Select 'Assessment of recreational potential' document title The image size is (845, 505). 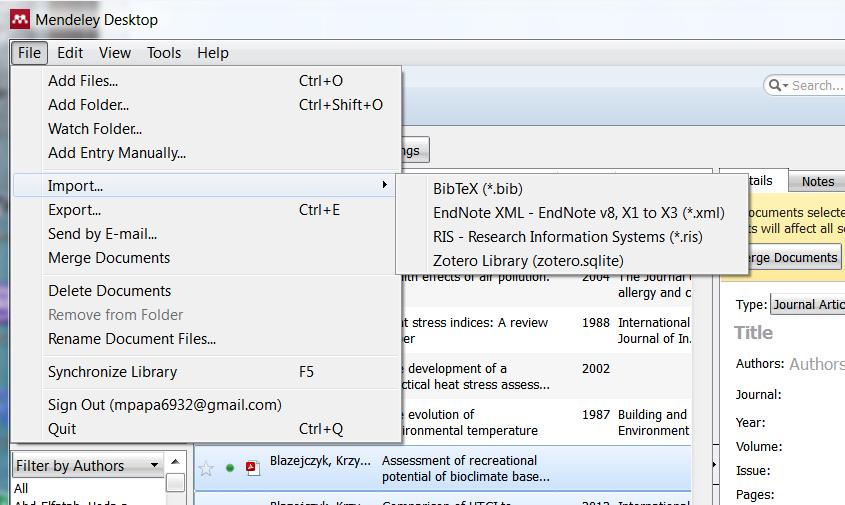tap(466, 468)
